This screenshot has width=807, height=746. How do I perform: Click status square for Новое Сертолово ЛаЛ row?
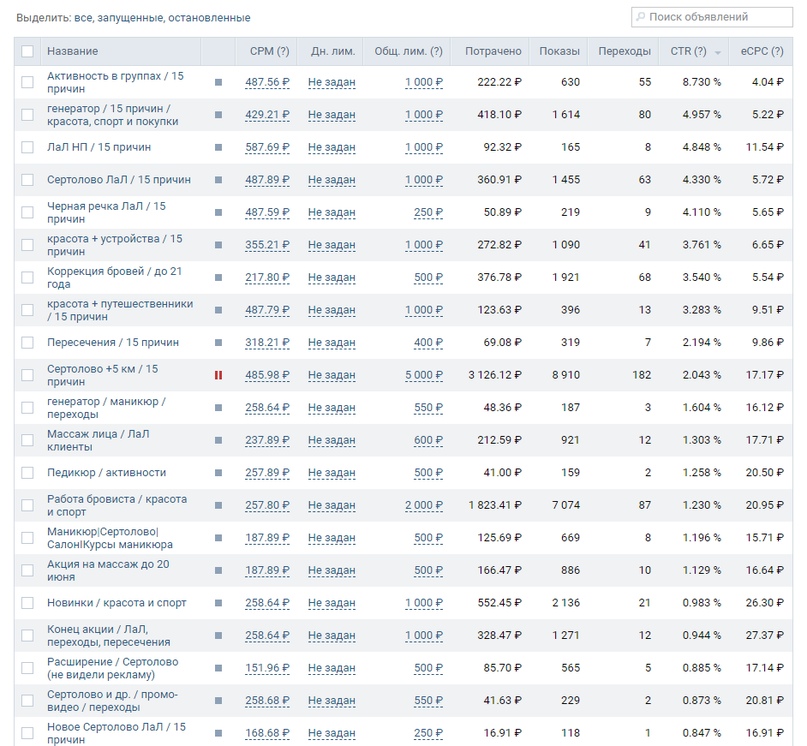pos(218,733)
